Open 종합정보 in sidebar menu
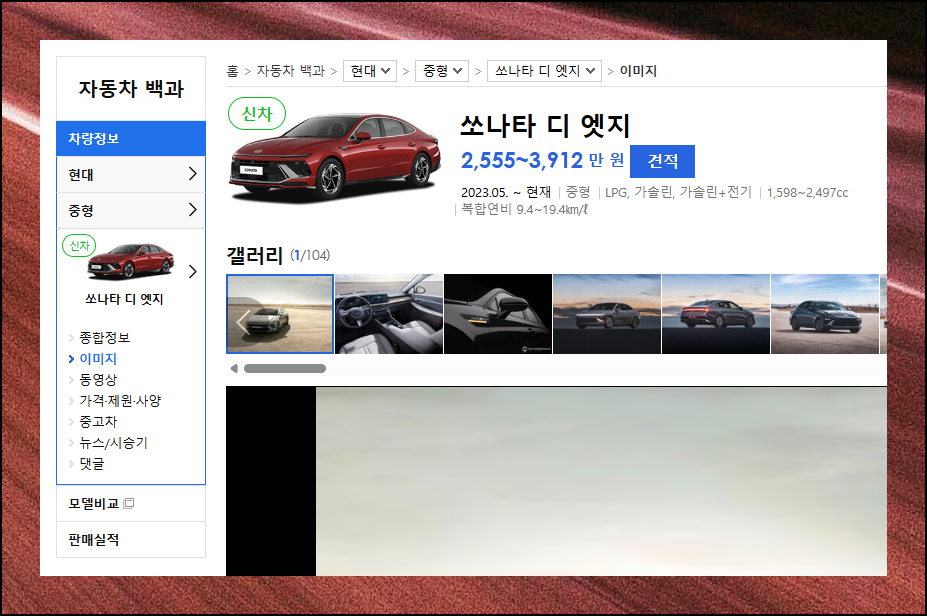 click(x=105, y=338)
